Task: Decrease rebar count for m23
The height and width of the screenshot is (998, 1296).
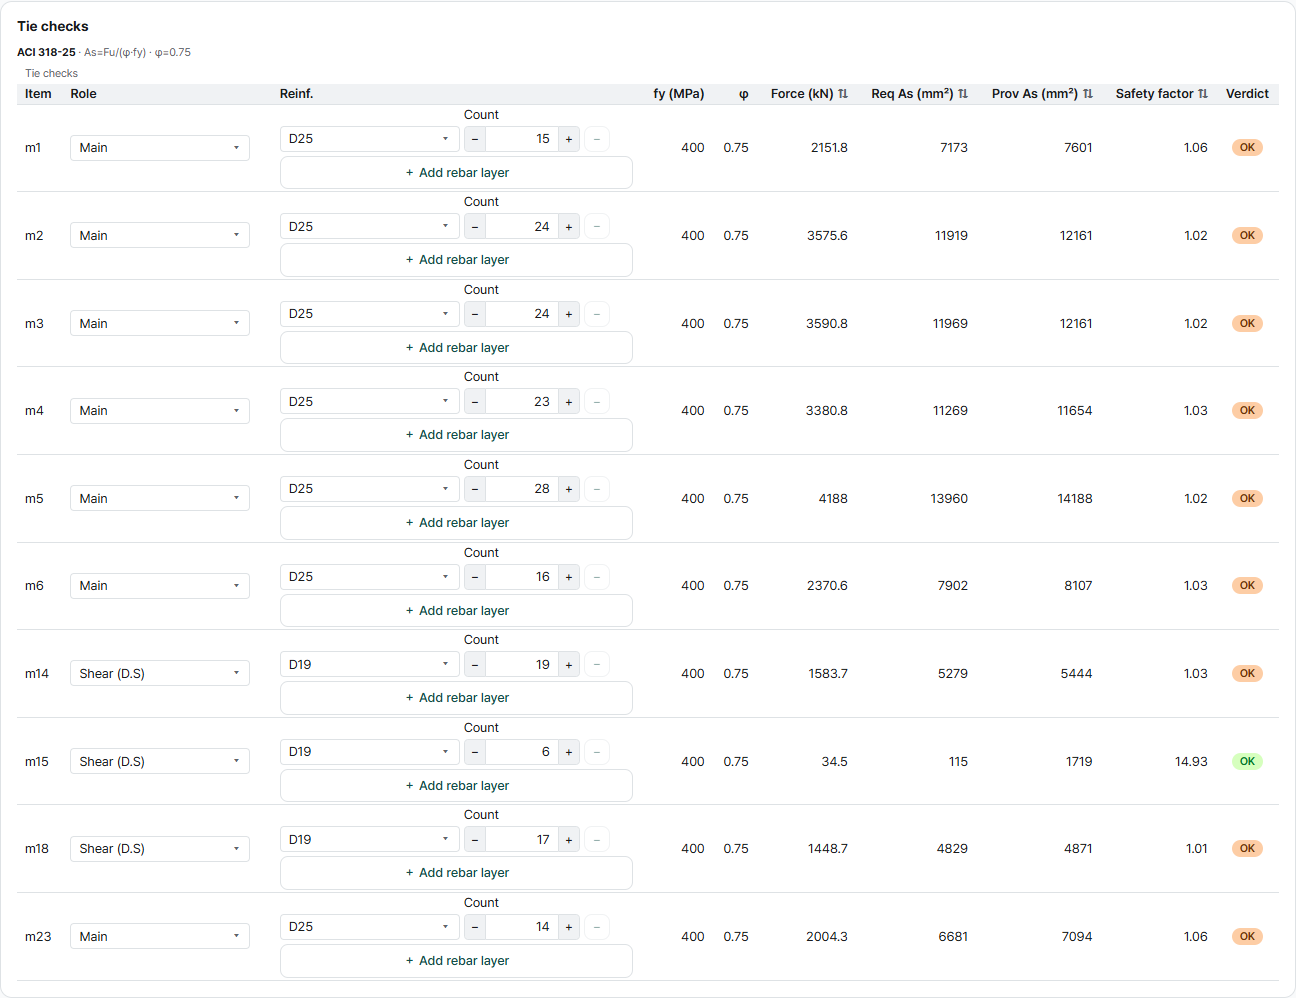Action: pos(475,927)
